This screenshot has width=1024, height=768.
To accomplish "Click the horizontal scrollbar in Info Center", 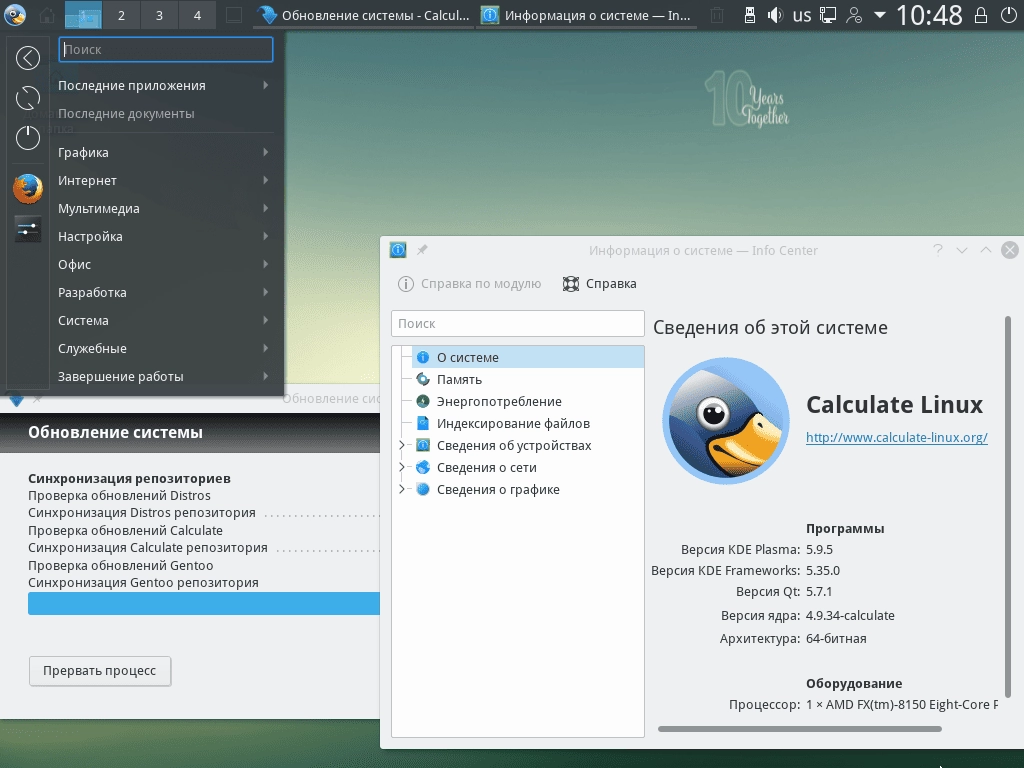I will [x=800, y=729].
